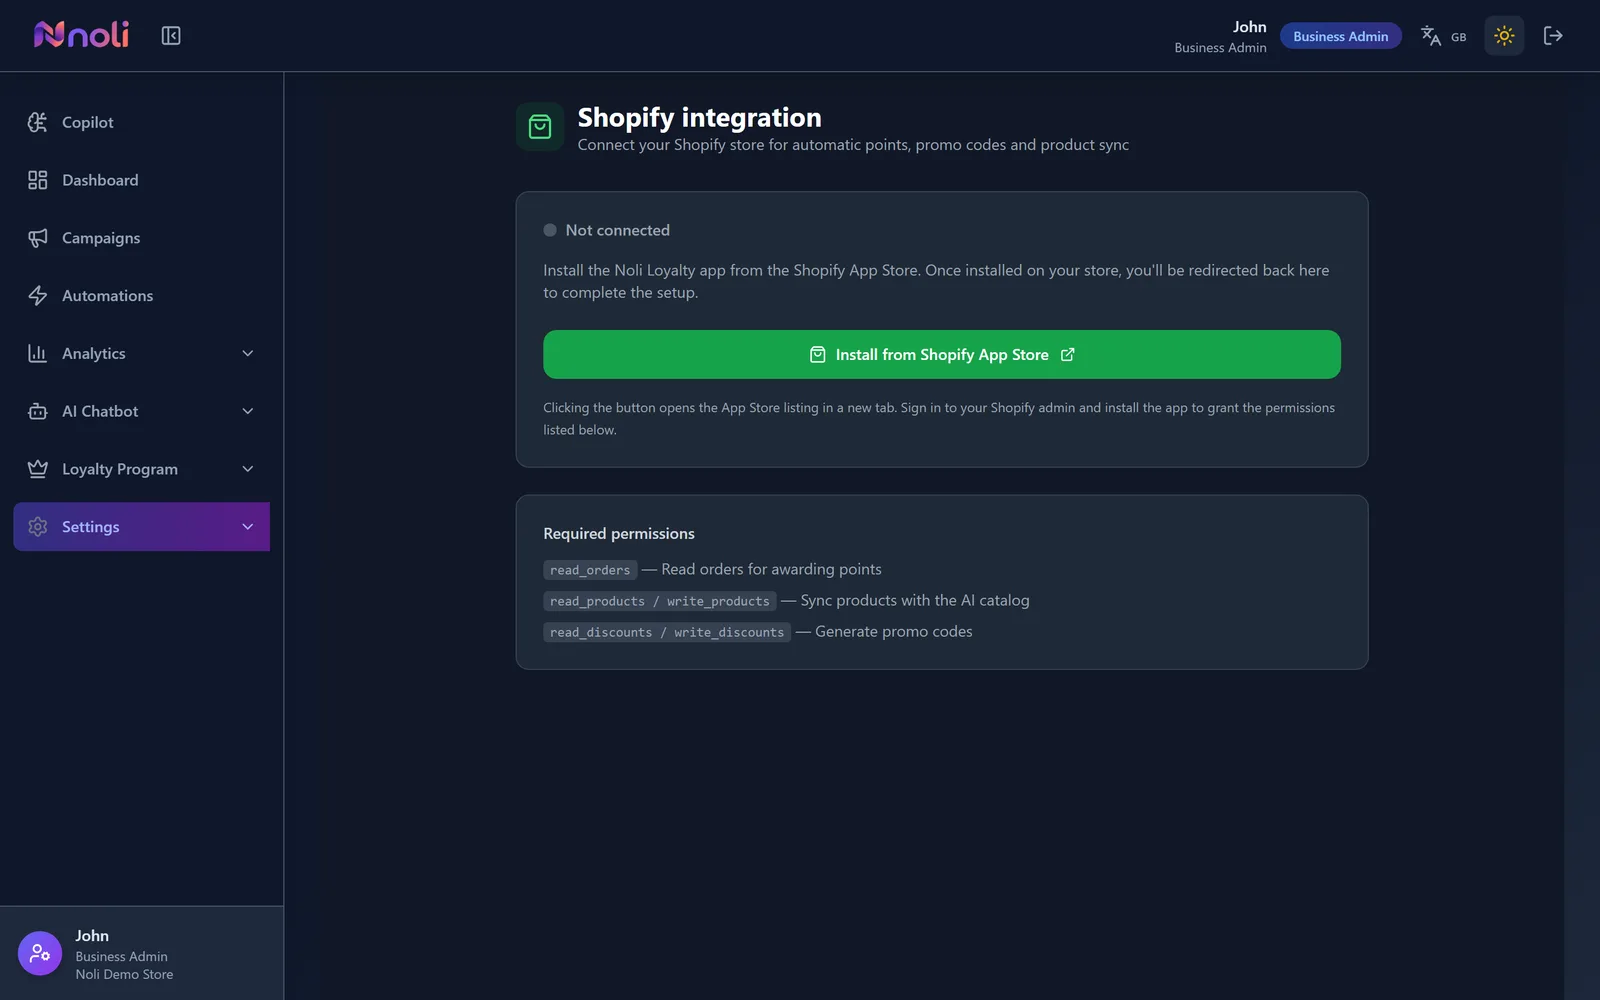Expand the Analytics chevron
1600x1000 pixels.
248,353
